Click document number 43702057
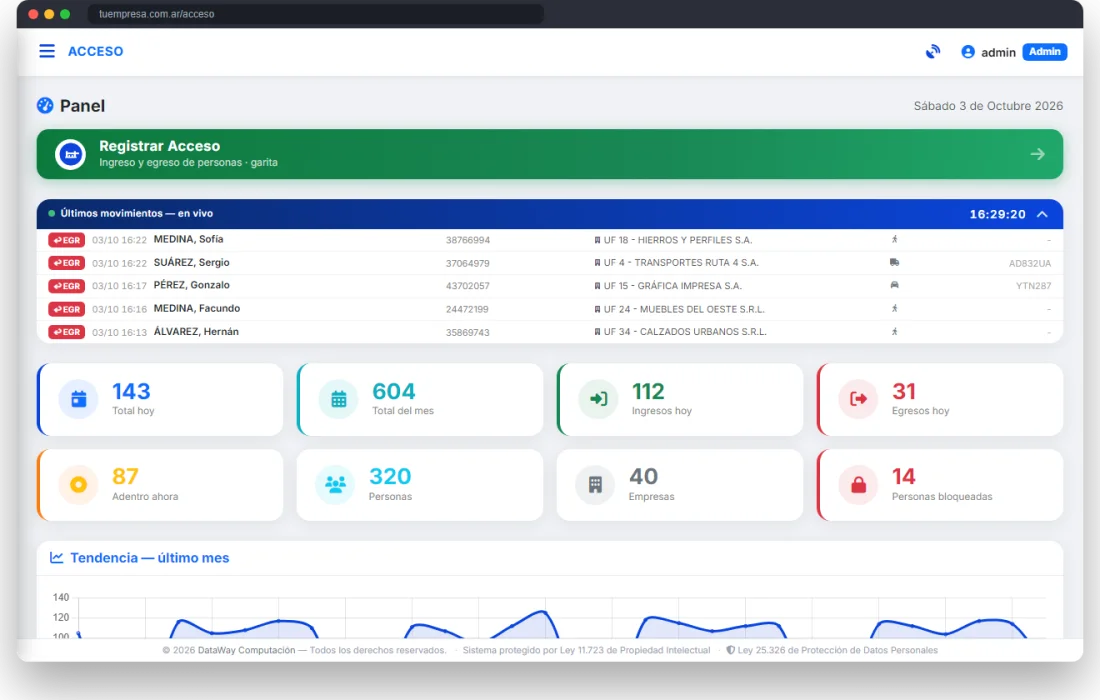1100x700 pixels. coord(468,286)
